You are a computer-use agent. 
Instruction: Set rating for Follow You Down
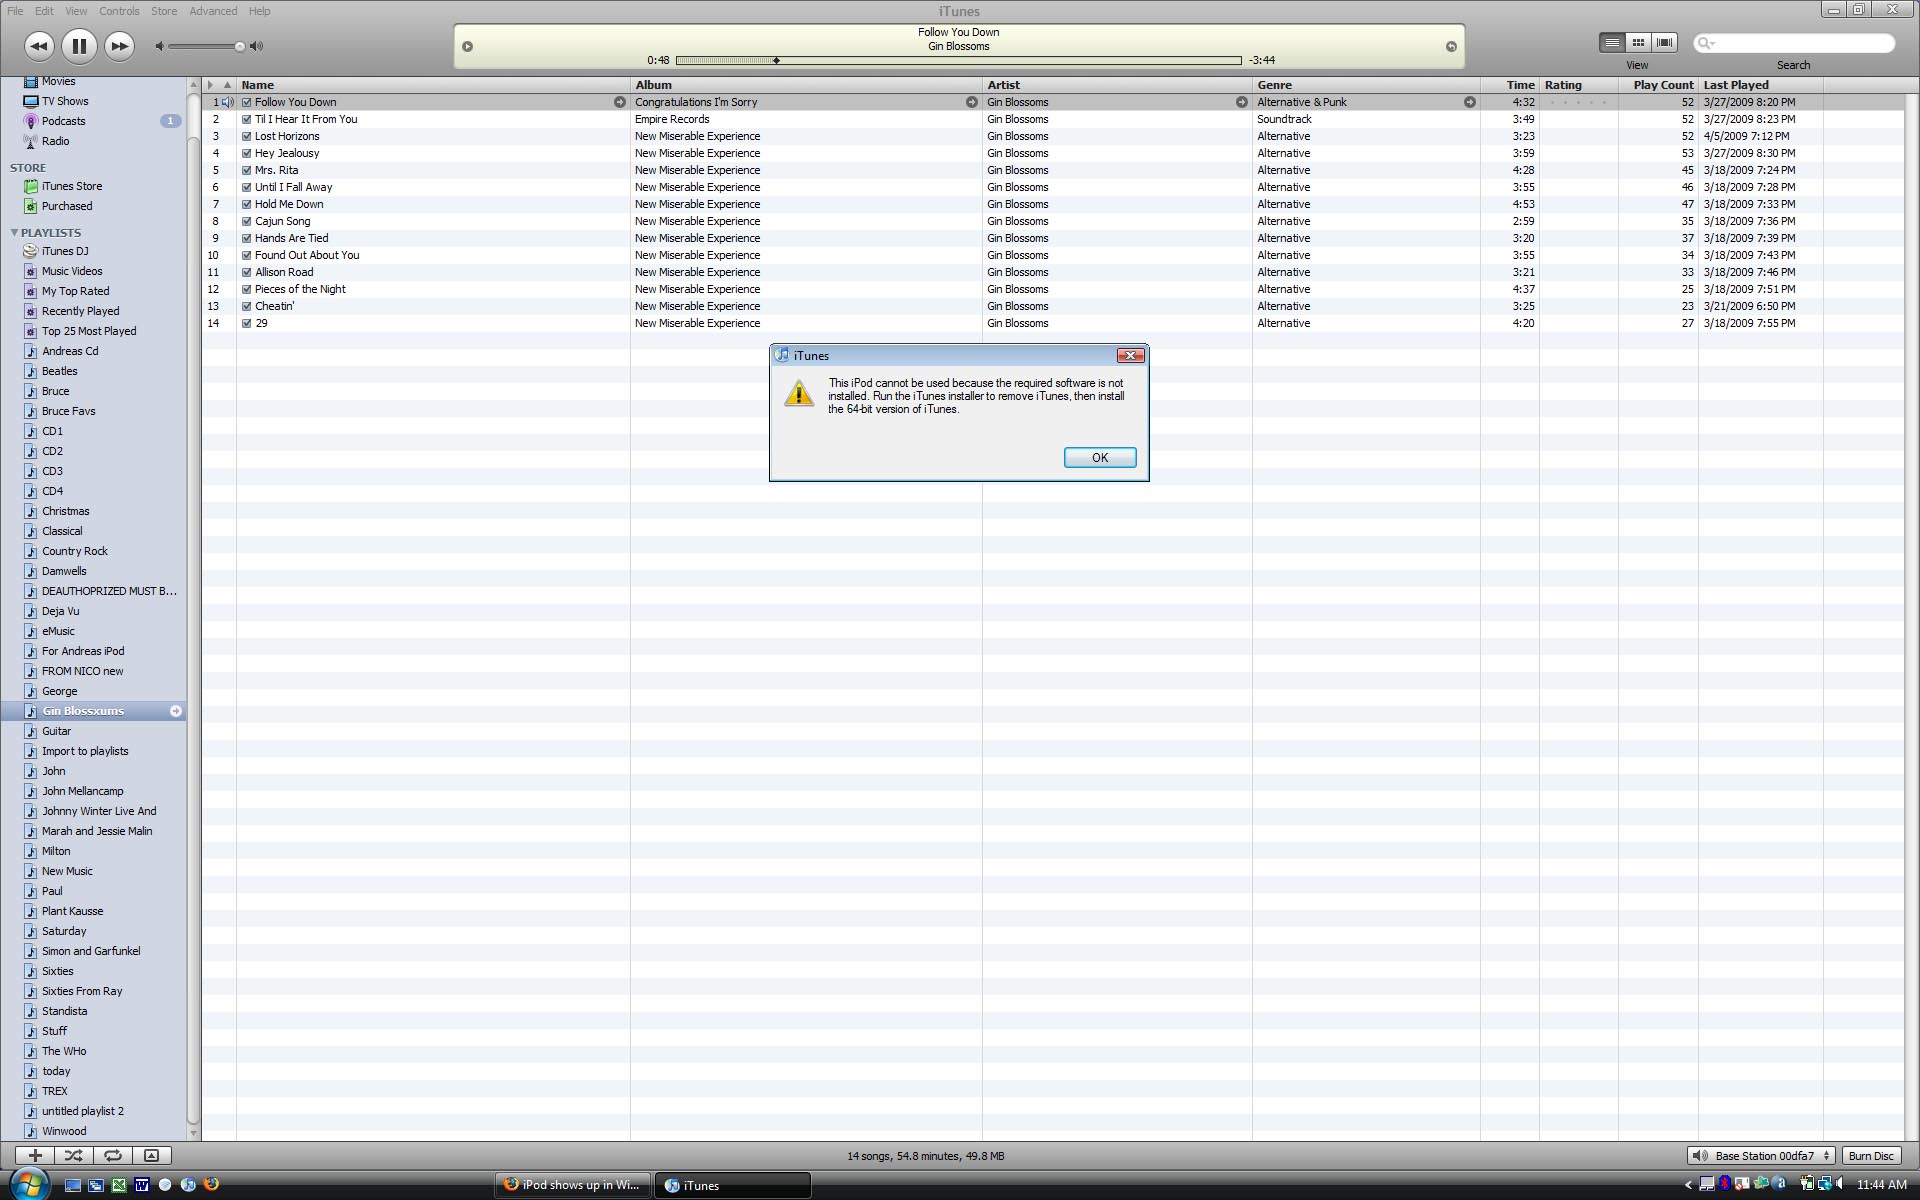[1578, 102]
